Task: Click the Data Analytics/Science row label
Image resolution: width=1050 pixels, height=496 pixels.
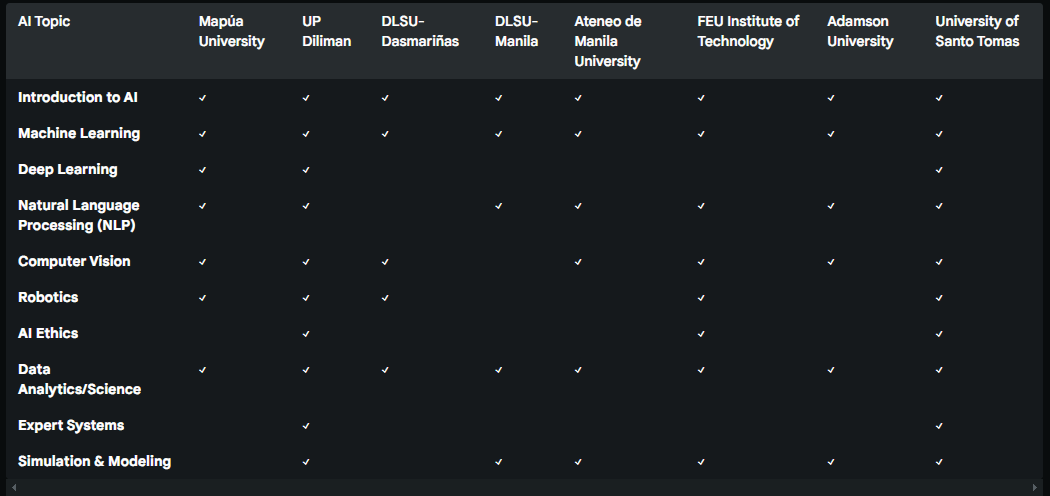Action: point(79,379)
